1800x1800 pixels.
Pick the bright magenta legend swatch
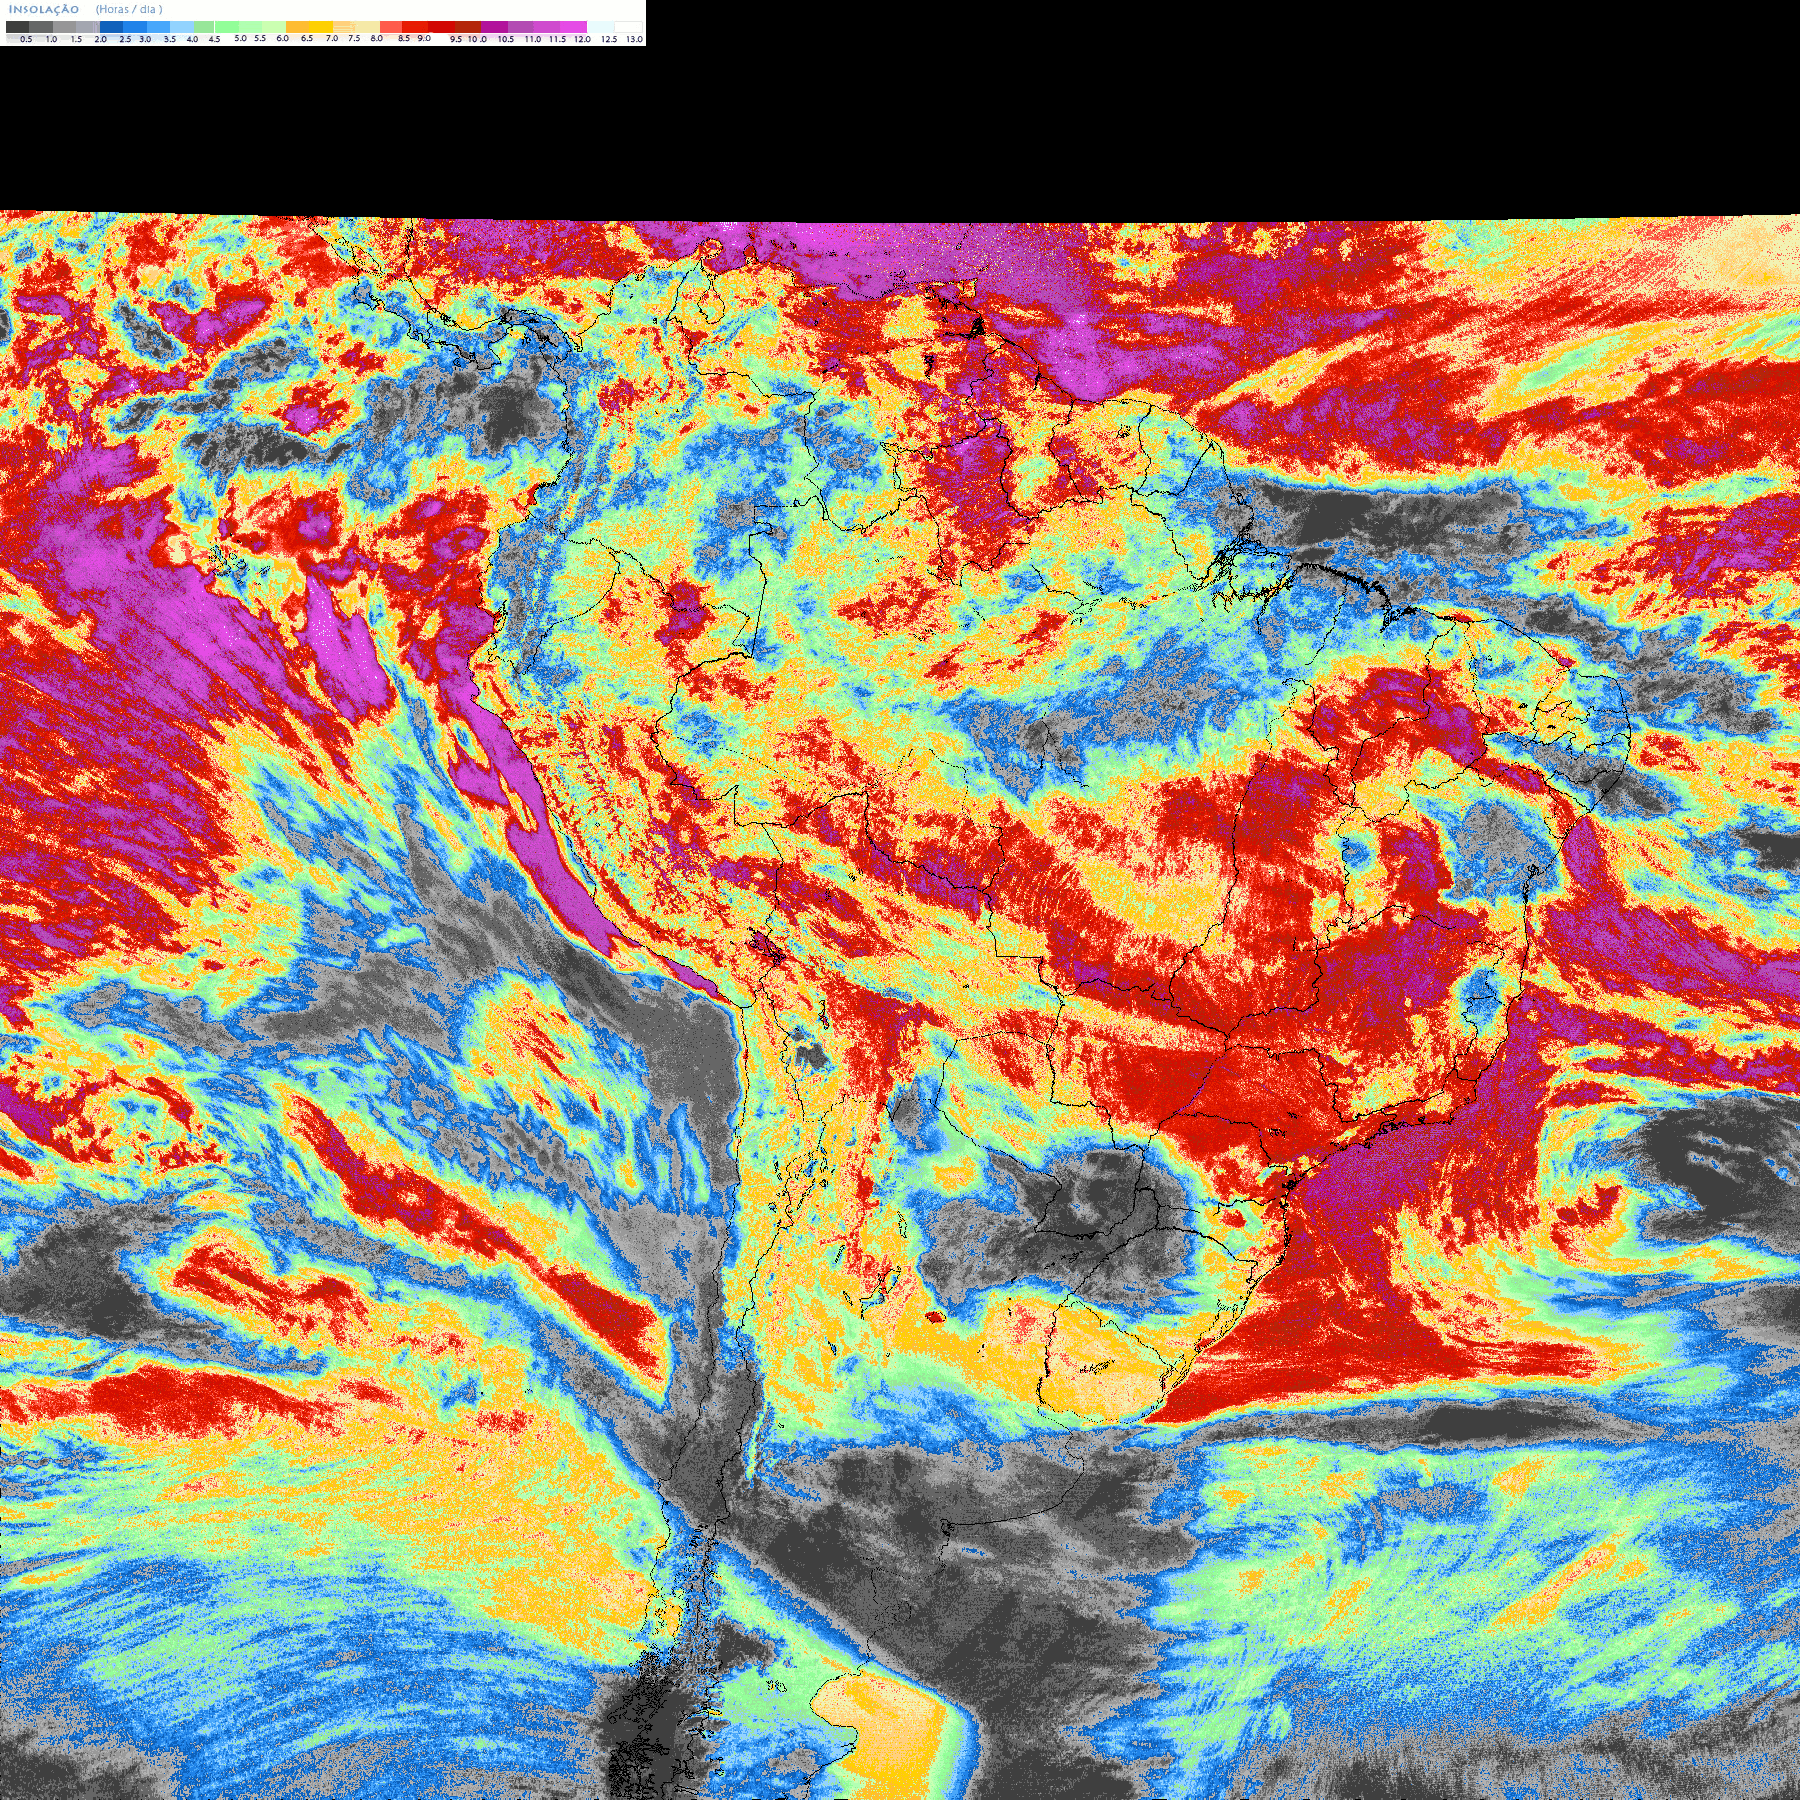[x=573, y=27]
